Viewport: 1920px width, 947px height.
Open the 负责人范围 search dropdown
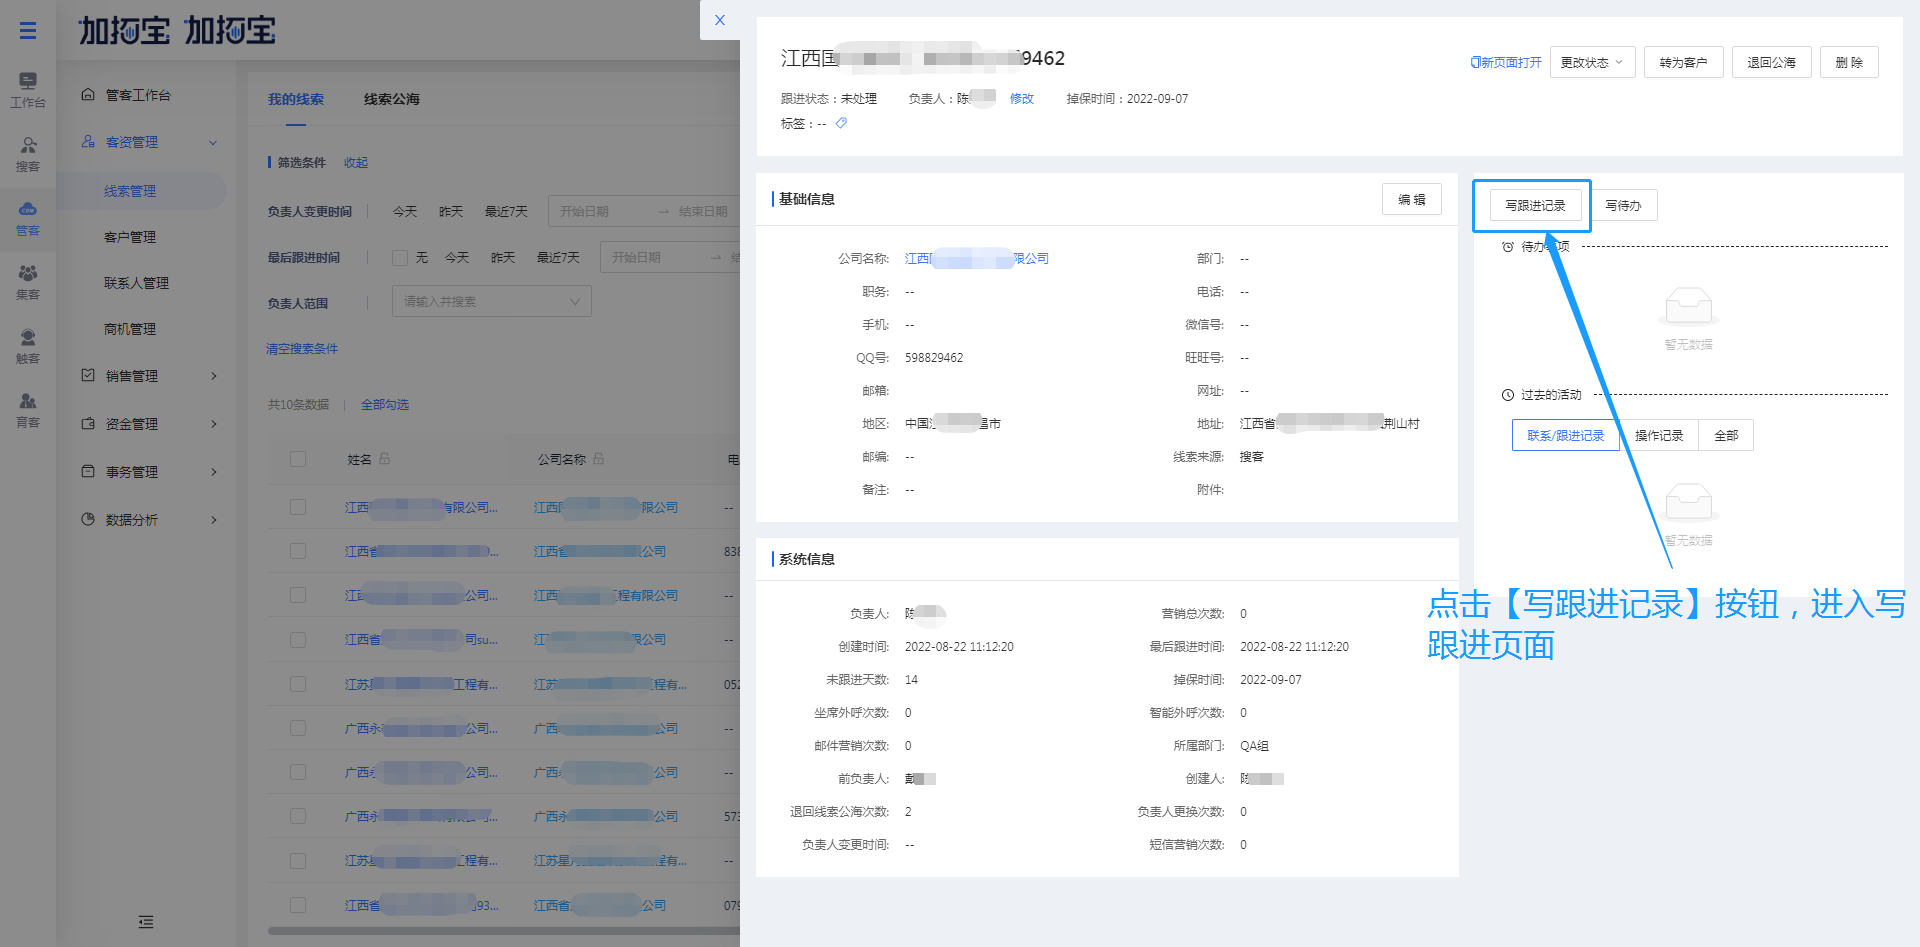[491, 301]
